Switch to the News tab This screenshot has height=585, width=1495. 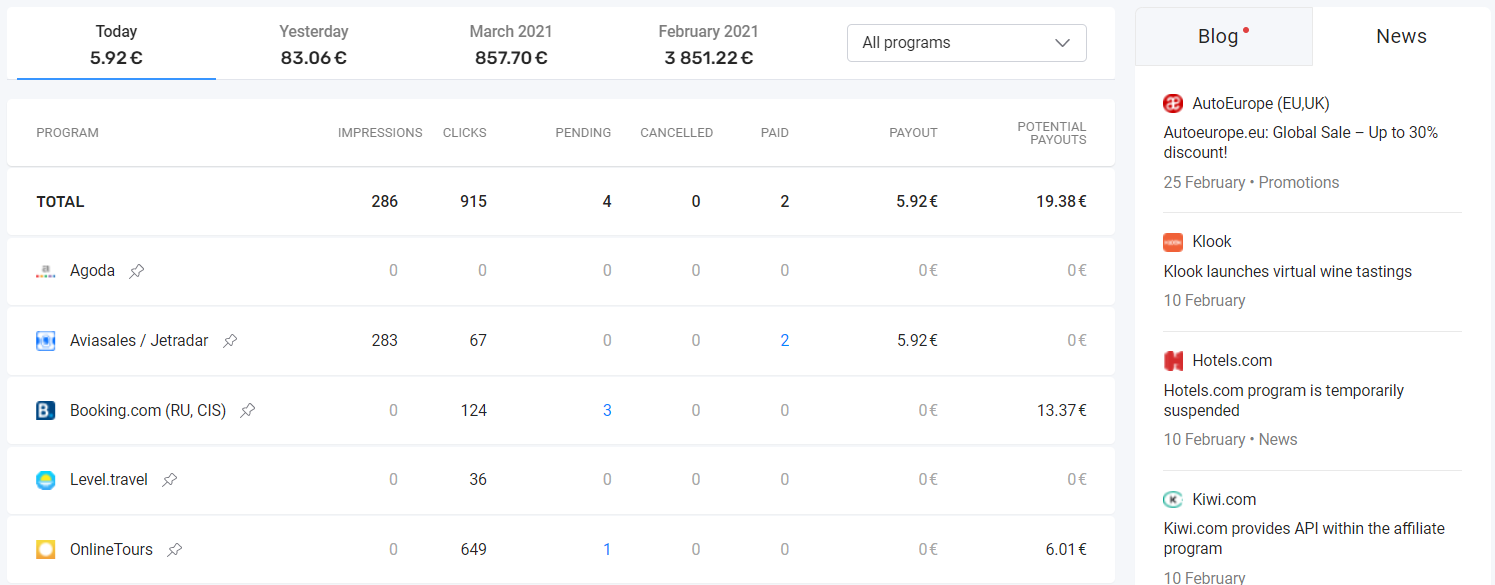click(x=1400, y=36)
